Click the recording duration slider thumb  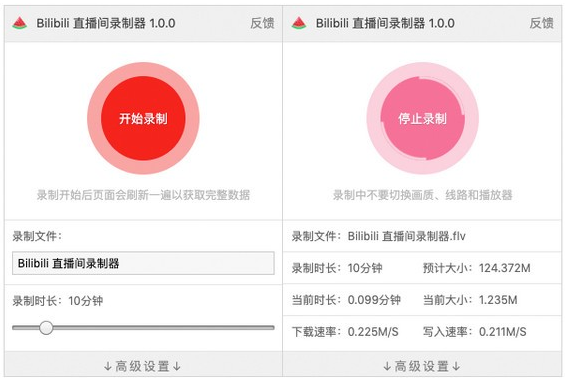[x=46, y=328]
